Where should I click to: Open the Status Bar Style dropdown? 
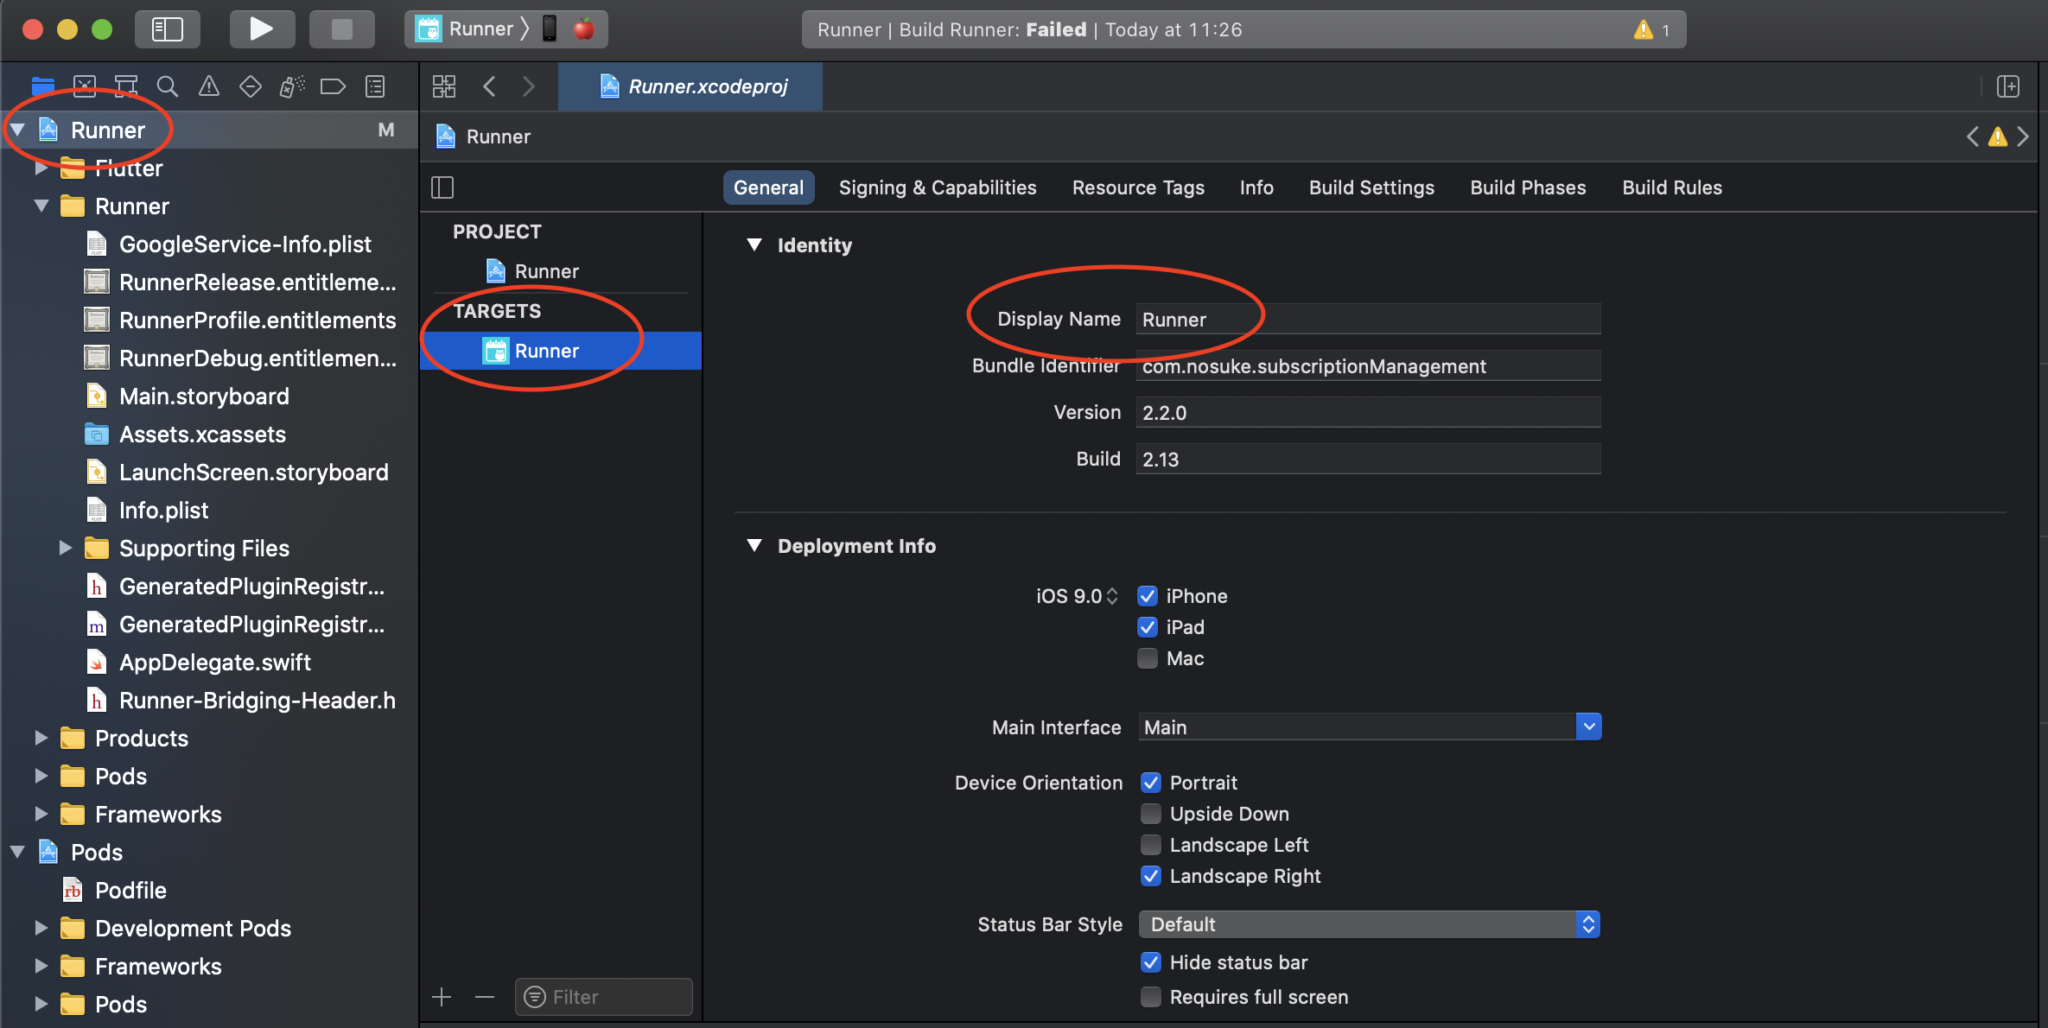pos(1588,925)
